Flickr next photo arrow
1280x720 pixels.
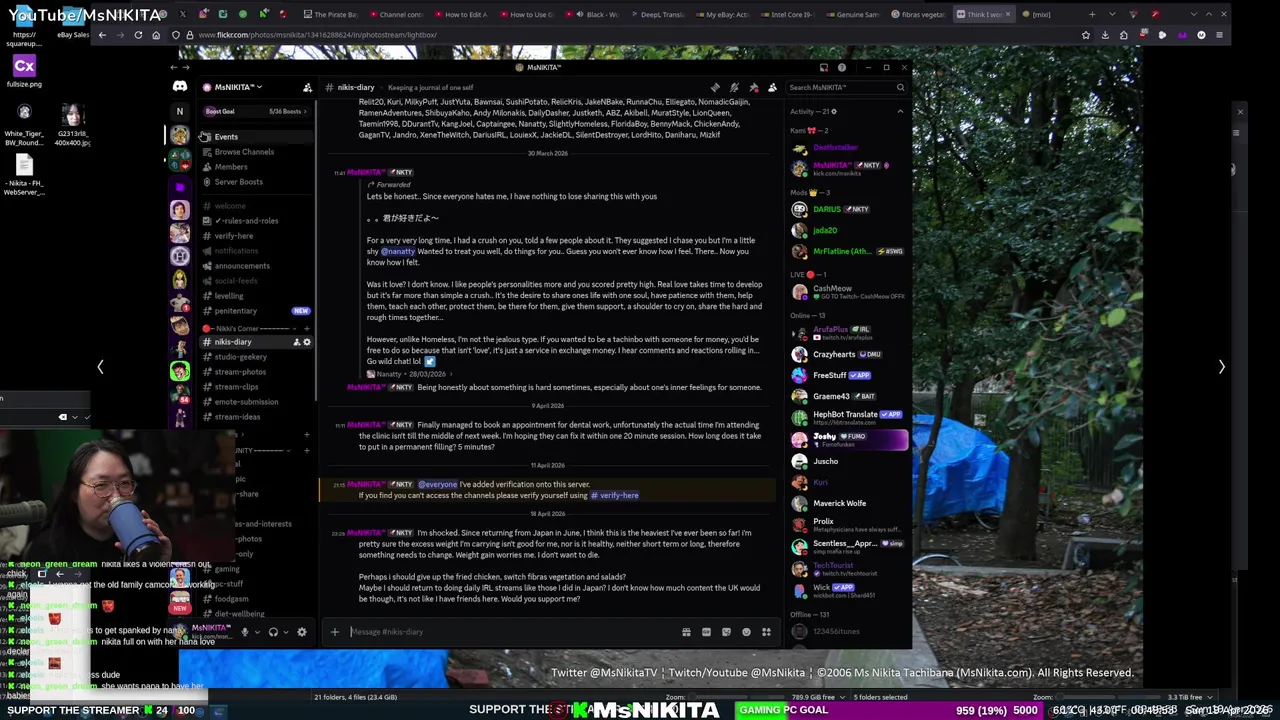coord(1221,367)
